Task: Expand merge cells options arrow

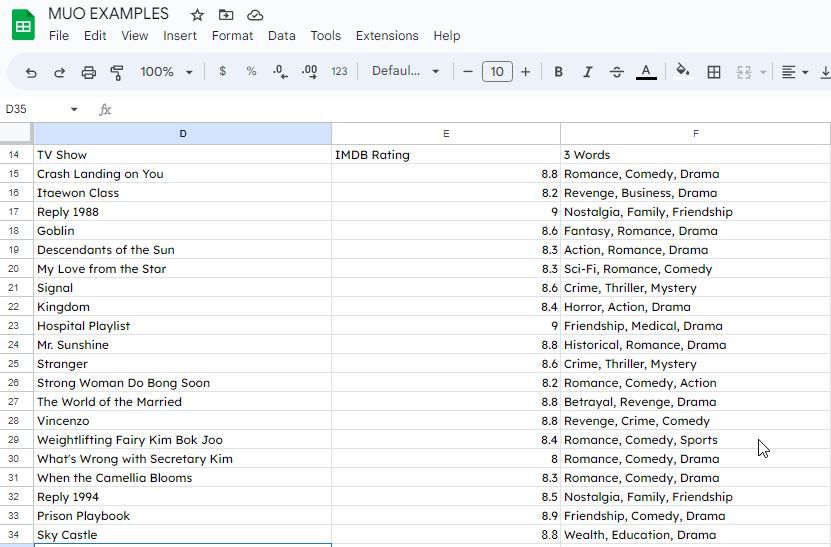Action: click(763, 72)
